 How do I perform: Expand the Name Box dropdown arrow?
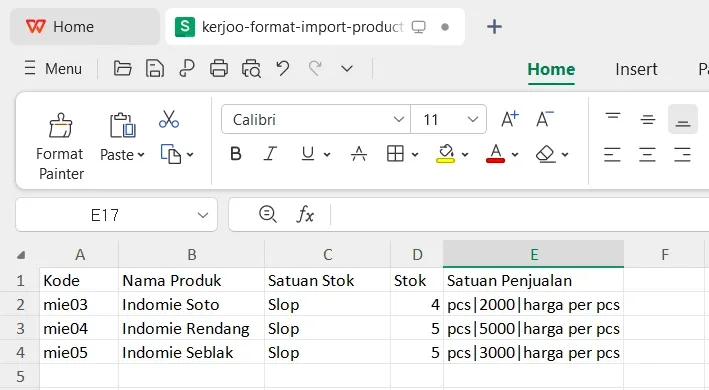pyautogui.click(x=203, y=215)
